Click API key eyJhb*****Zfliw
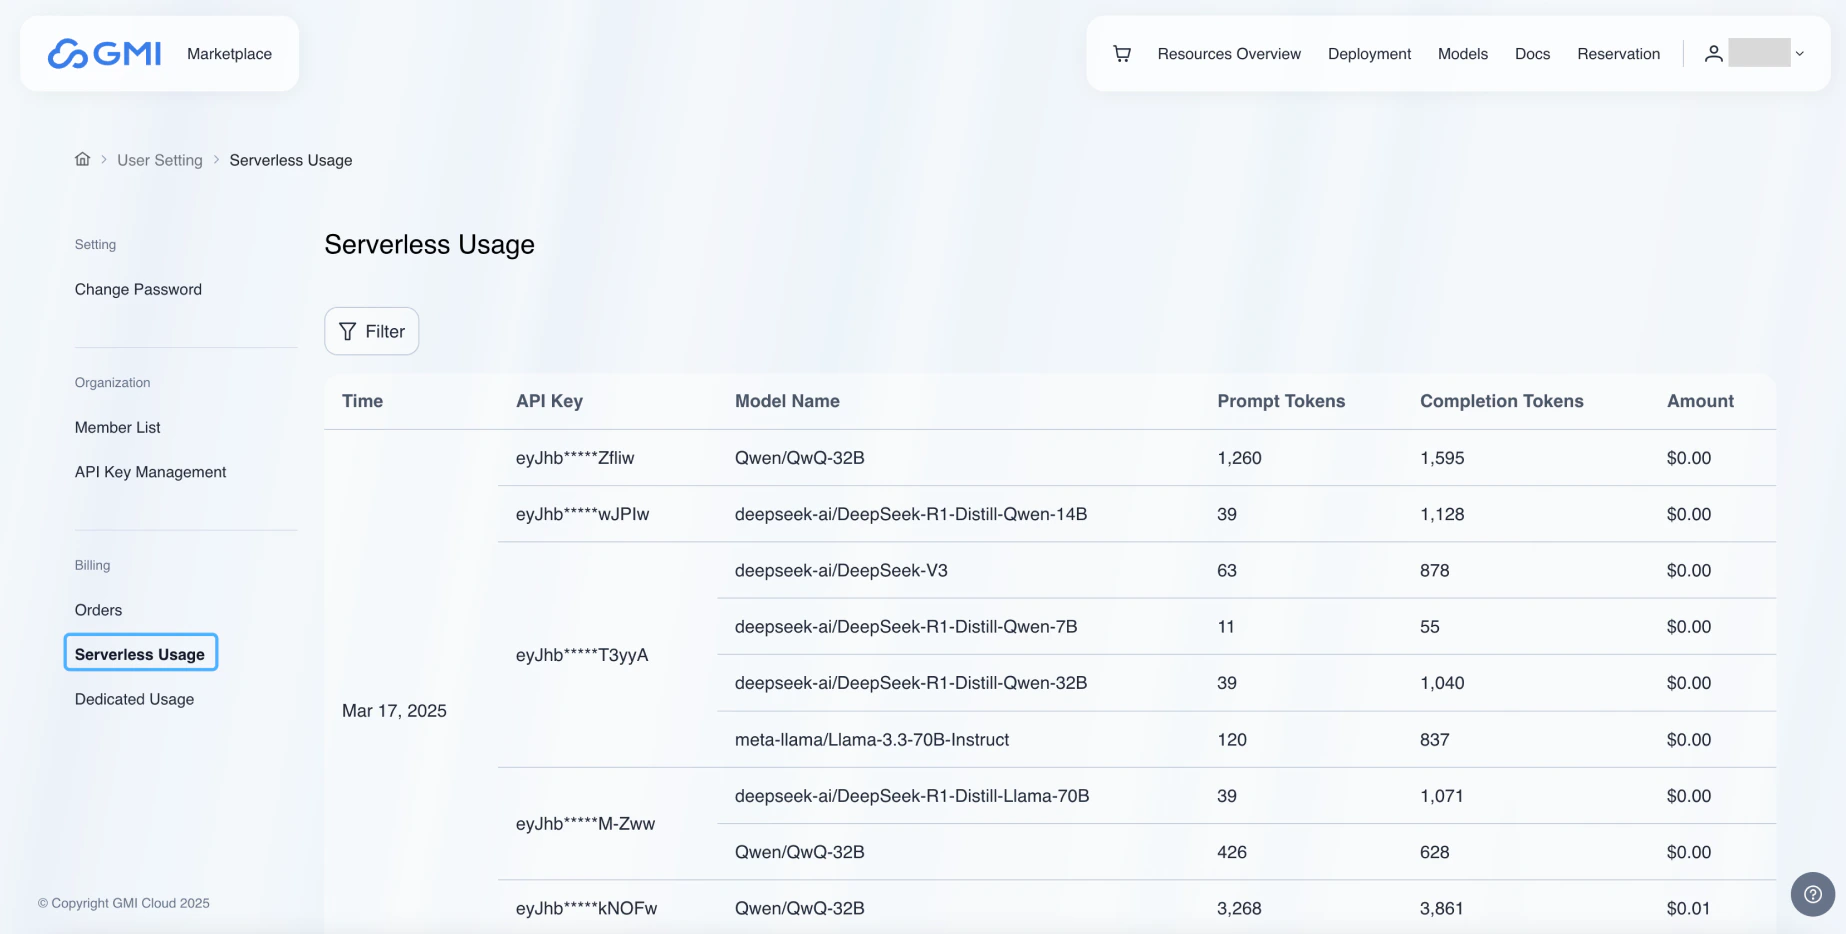 (575, 458)
